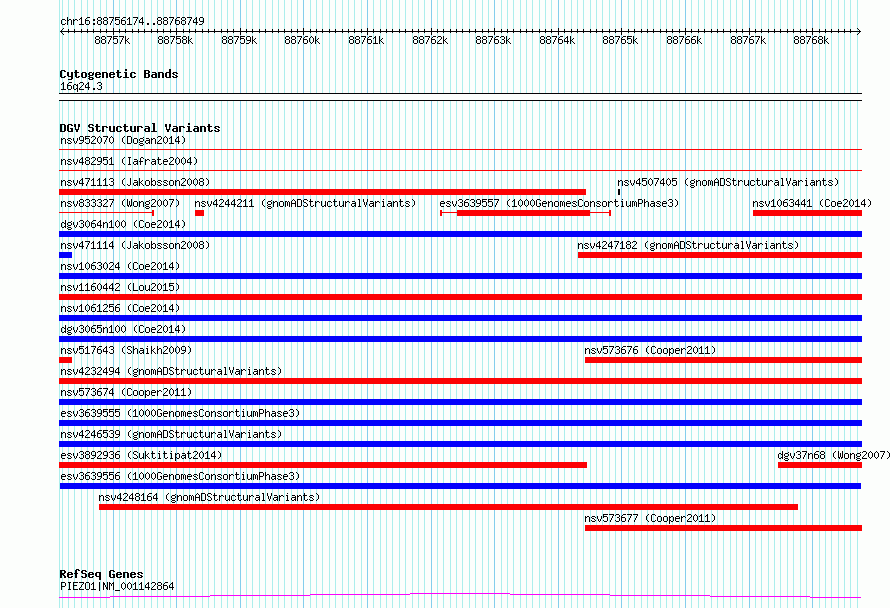890x608 pixels.
Task: Click the nsv573674 (Cooper2011) label
Action: coord(126,392)
